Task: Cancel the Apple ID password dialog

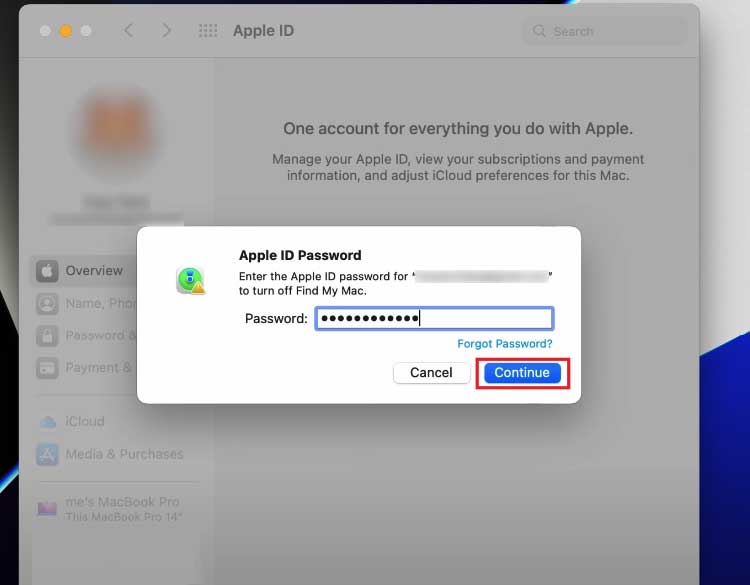Action: (x=431, y=373)
